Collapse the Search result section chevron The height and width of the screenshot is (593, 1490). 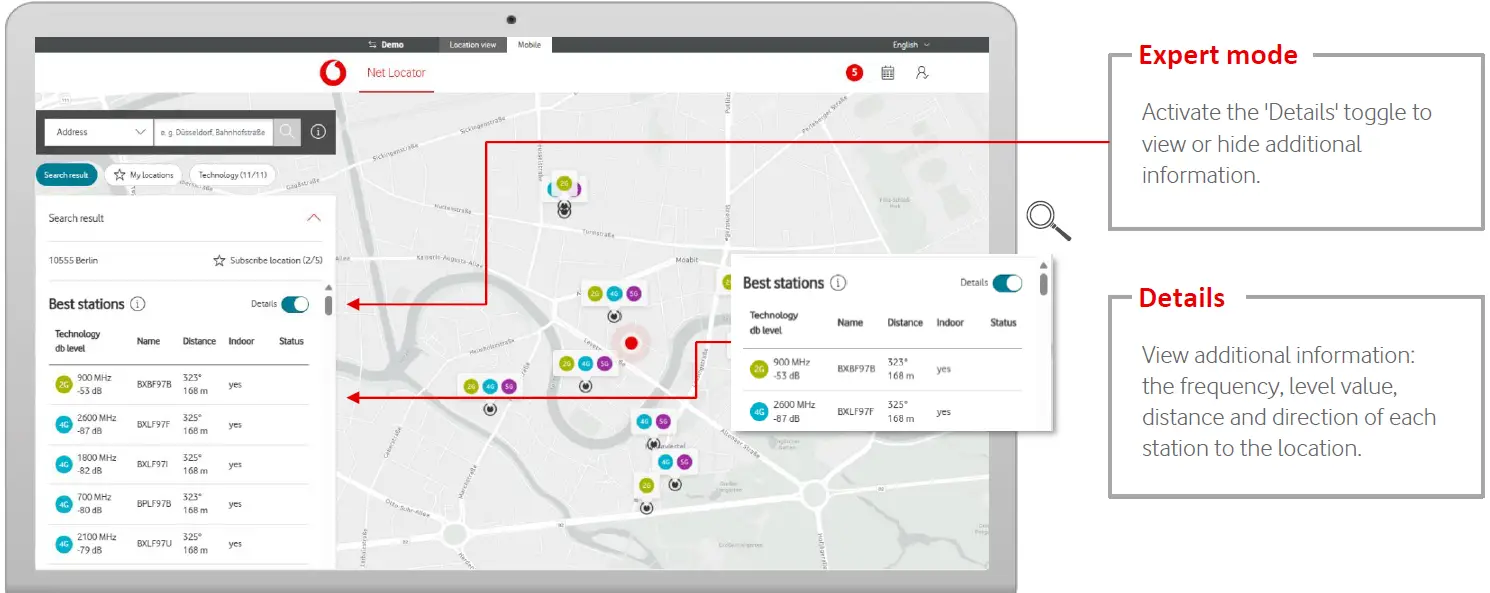[x=314, y=218]
